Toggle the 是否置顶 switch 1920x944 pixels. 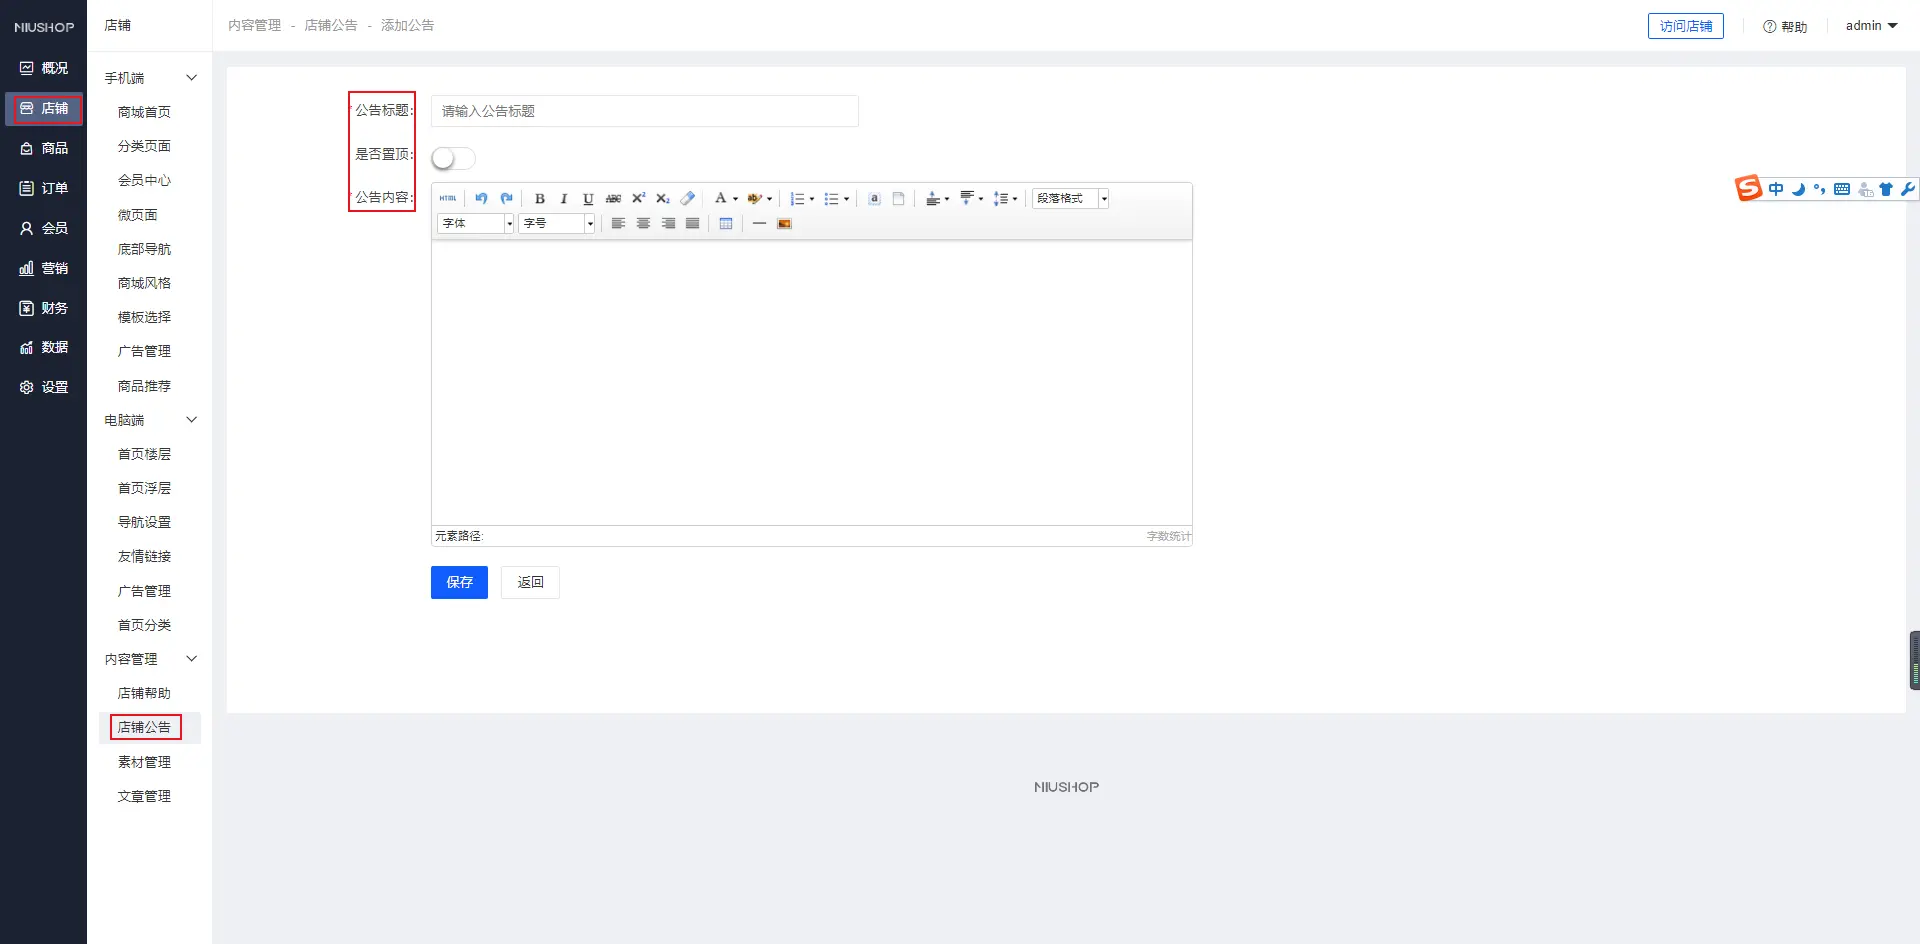point(453,158)
